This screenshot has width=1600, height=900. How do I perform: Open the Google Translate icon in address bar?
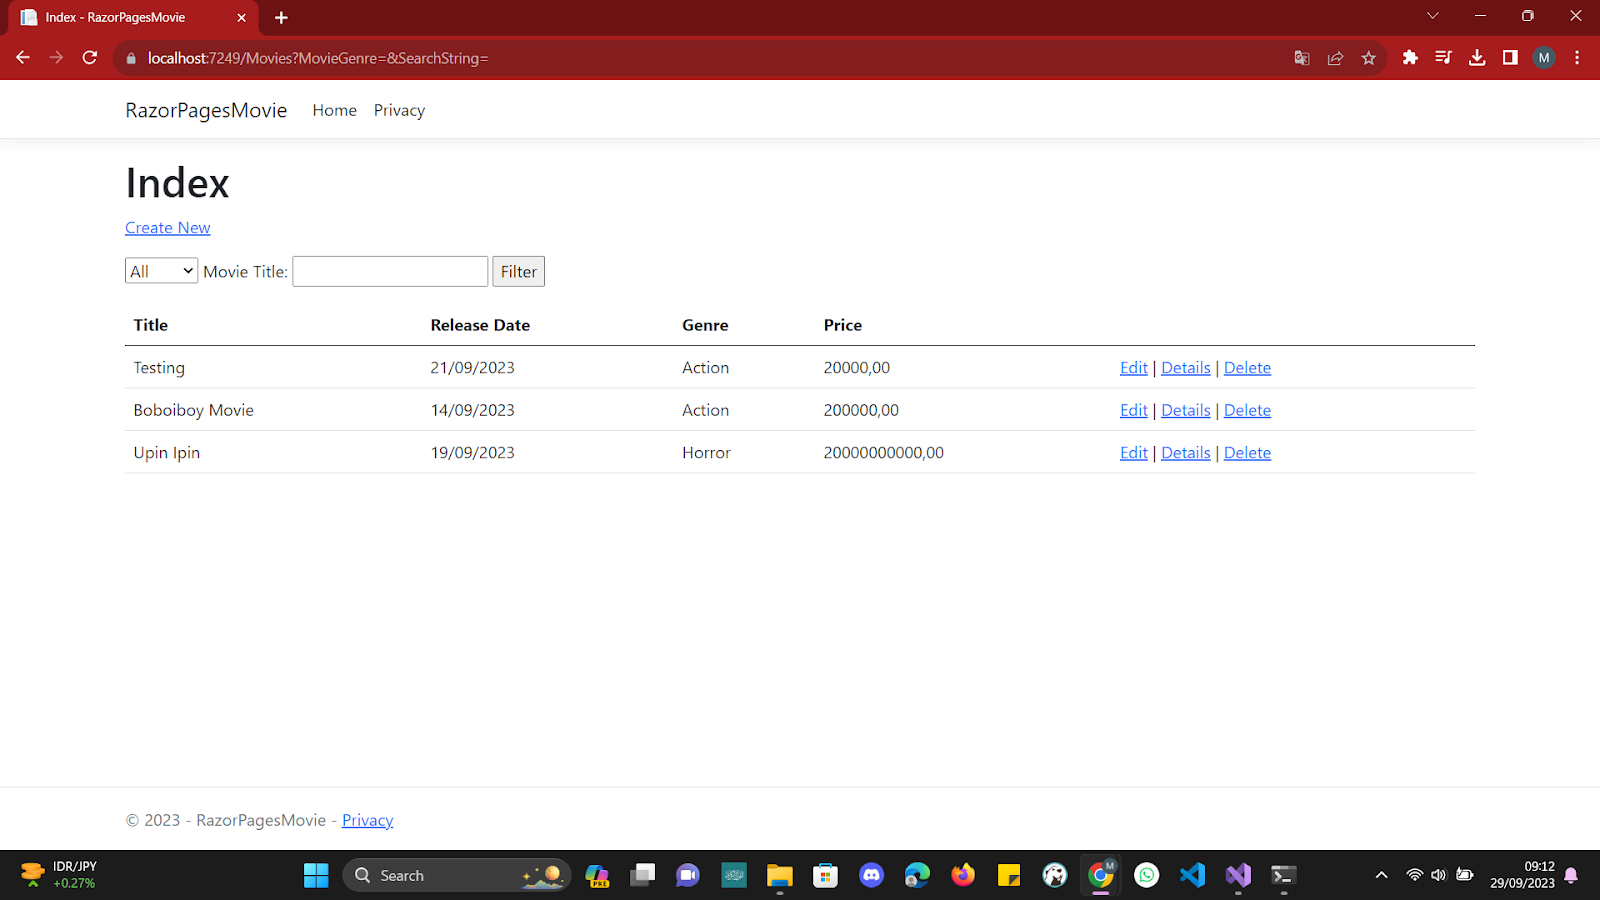[x=1301, y=58]
